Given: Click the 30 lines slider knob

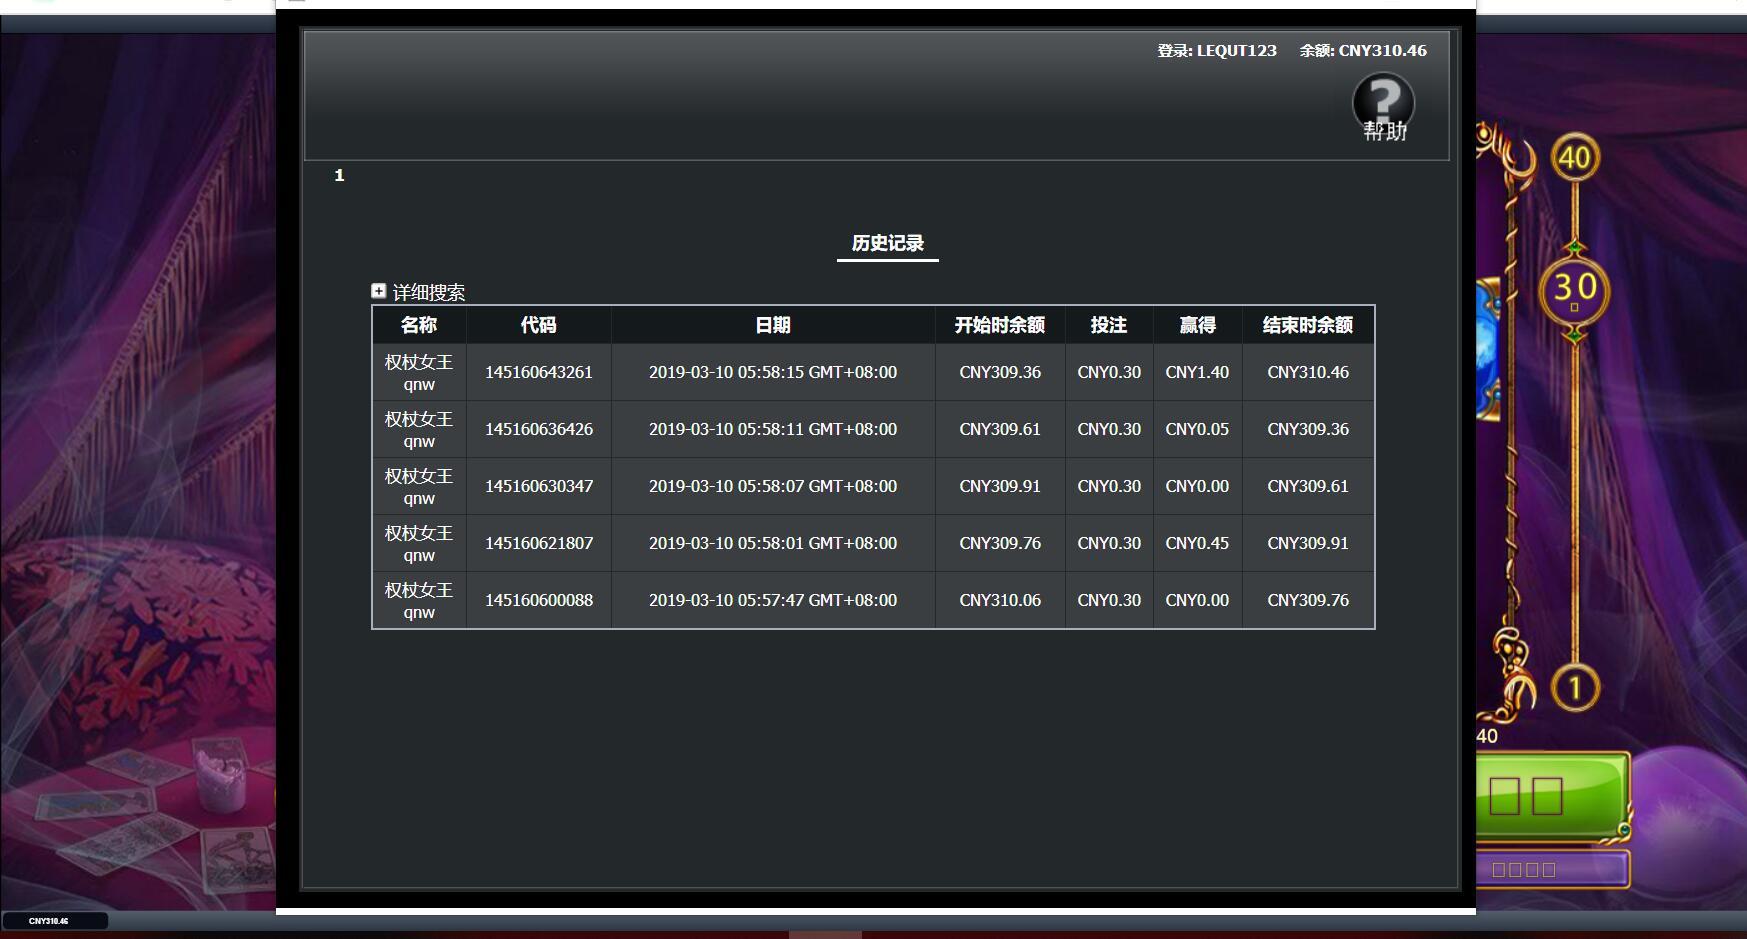Looking at the screenshot, I should point(1575,291).
